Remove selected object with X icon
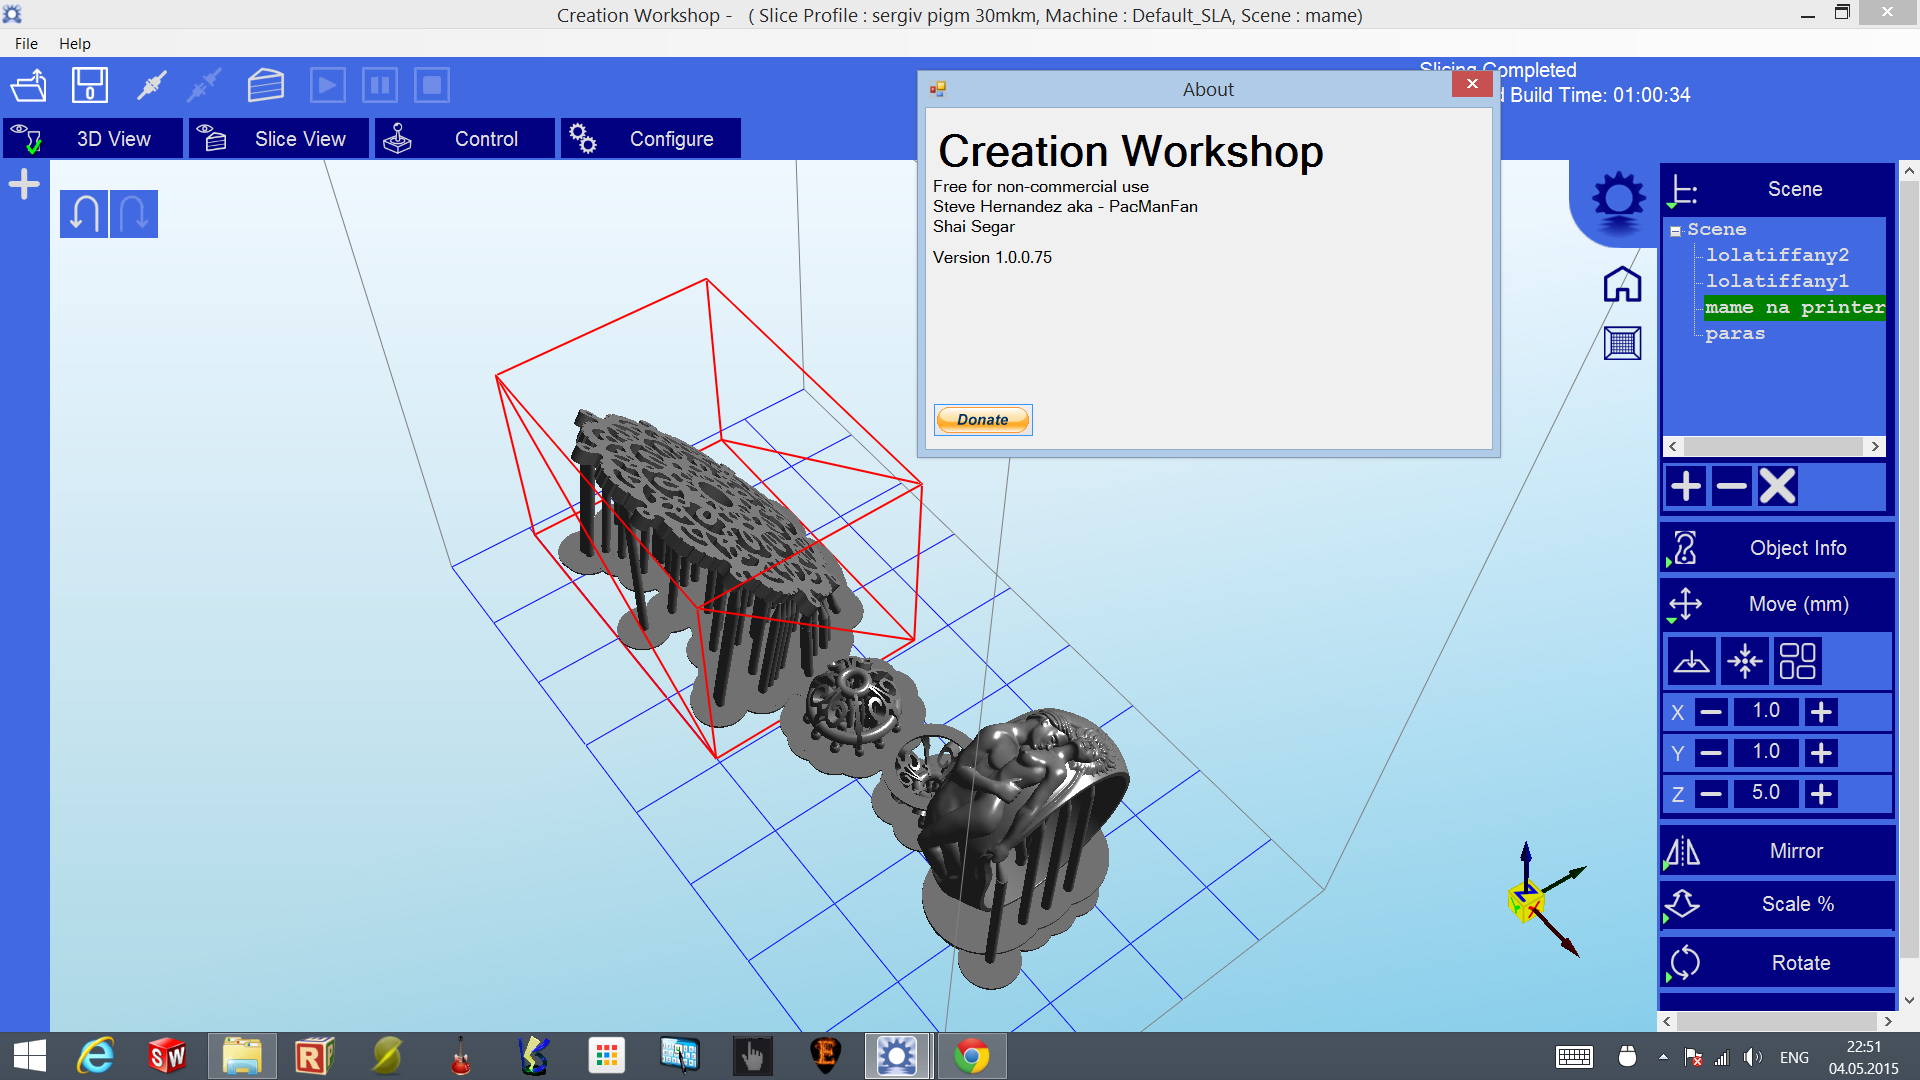Image resolution: width=1920 pixels, height=1080 pixels. pyautogui.click(x=1777, y=487)
